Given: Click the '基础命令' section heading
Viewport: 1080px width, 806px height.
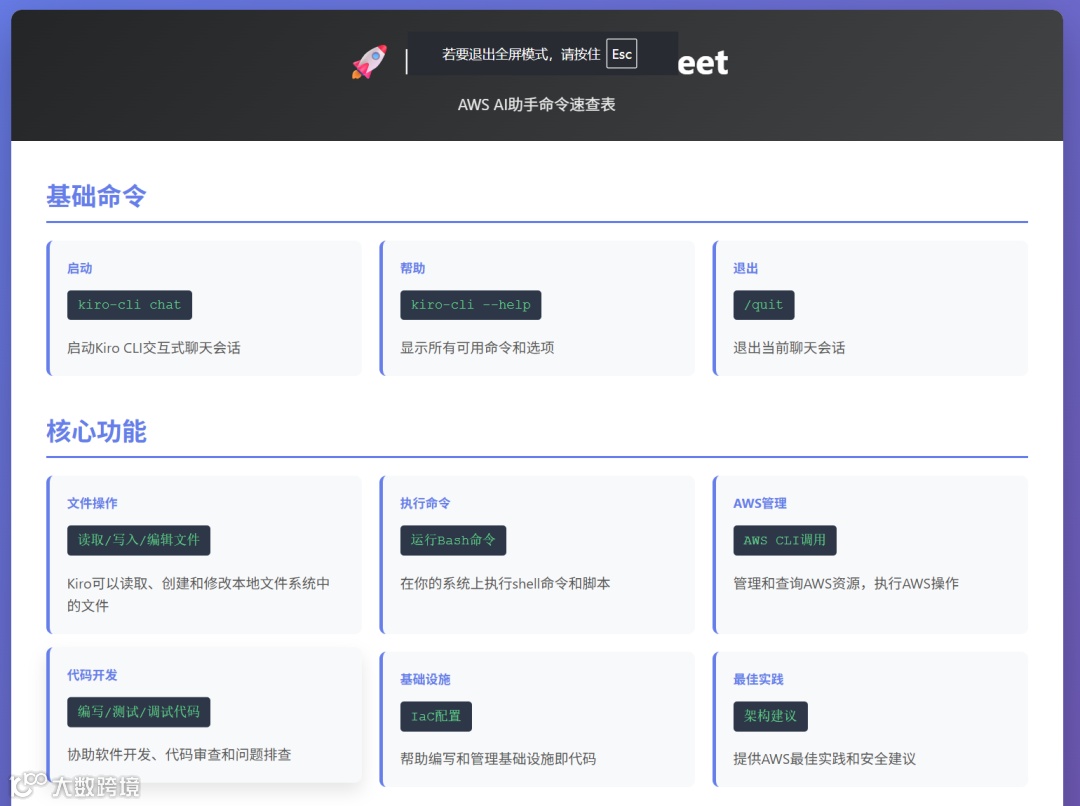Looking at the screenshot, I should click(96, 196).
